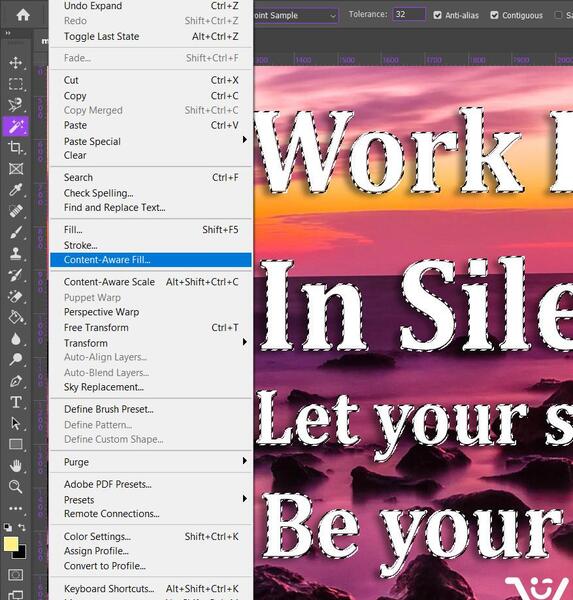Expand the Purge submenu
Viewport: 573px width, 600px height.
(151, 462)
